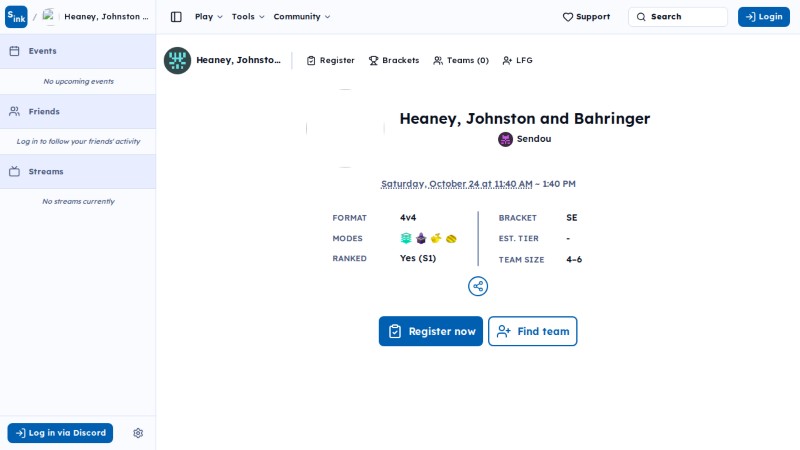
Task: Click the "4v4" format value
Action: point(408,218)
